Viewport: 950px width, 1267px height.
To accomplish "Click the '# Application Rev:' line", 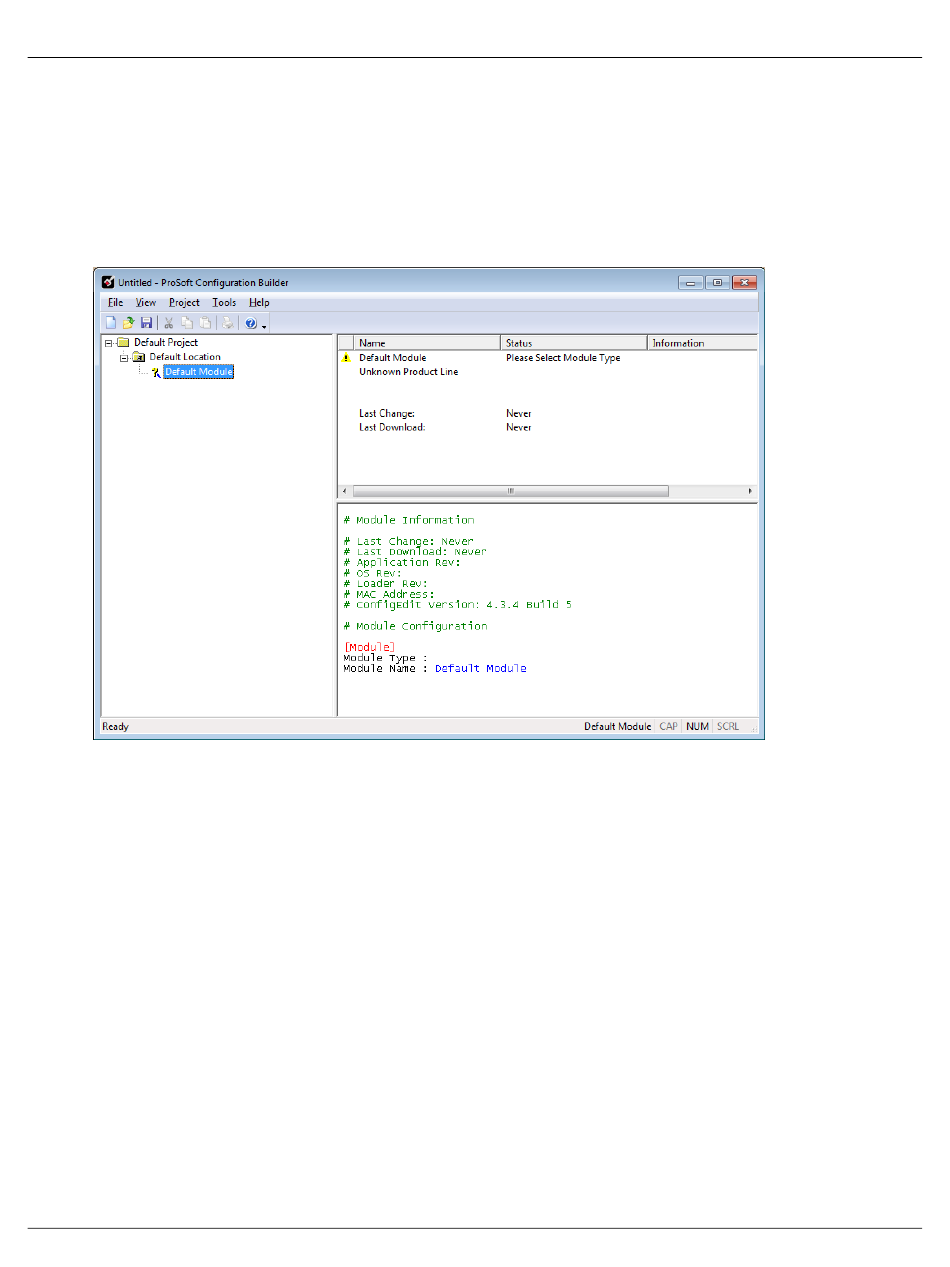I will click(402, 562).
